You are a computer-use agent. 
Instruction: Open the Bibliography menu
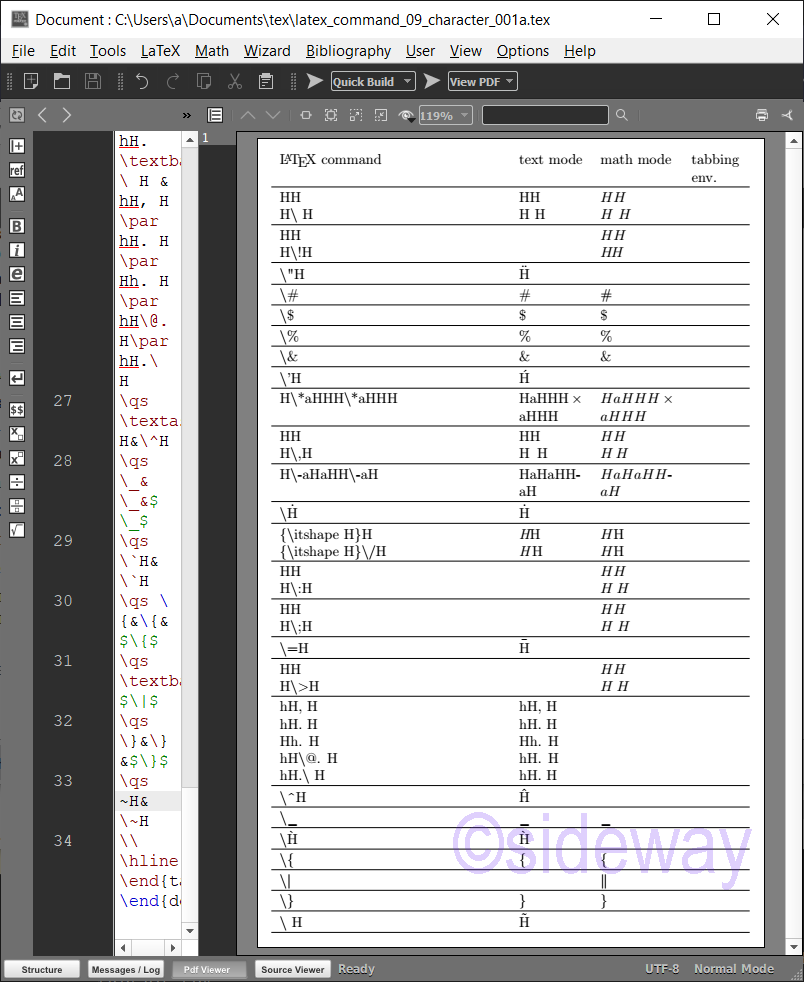[x=348, y=51]
